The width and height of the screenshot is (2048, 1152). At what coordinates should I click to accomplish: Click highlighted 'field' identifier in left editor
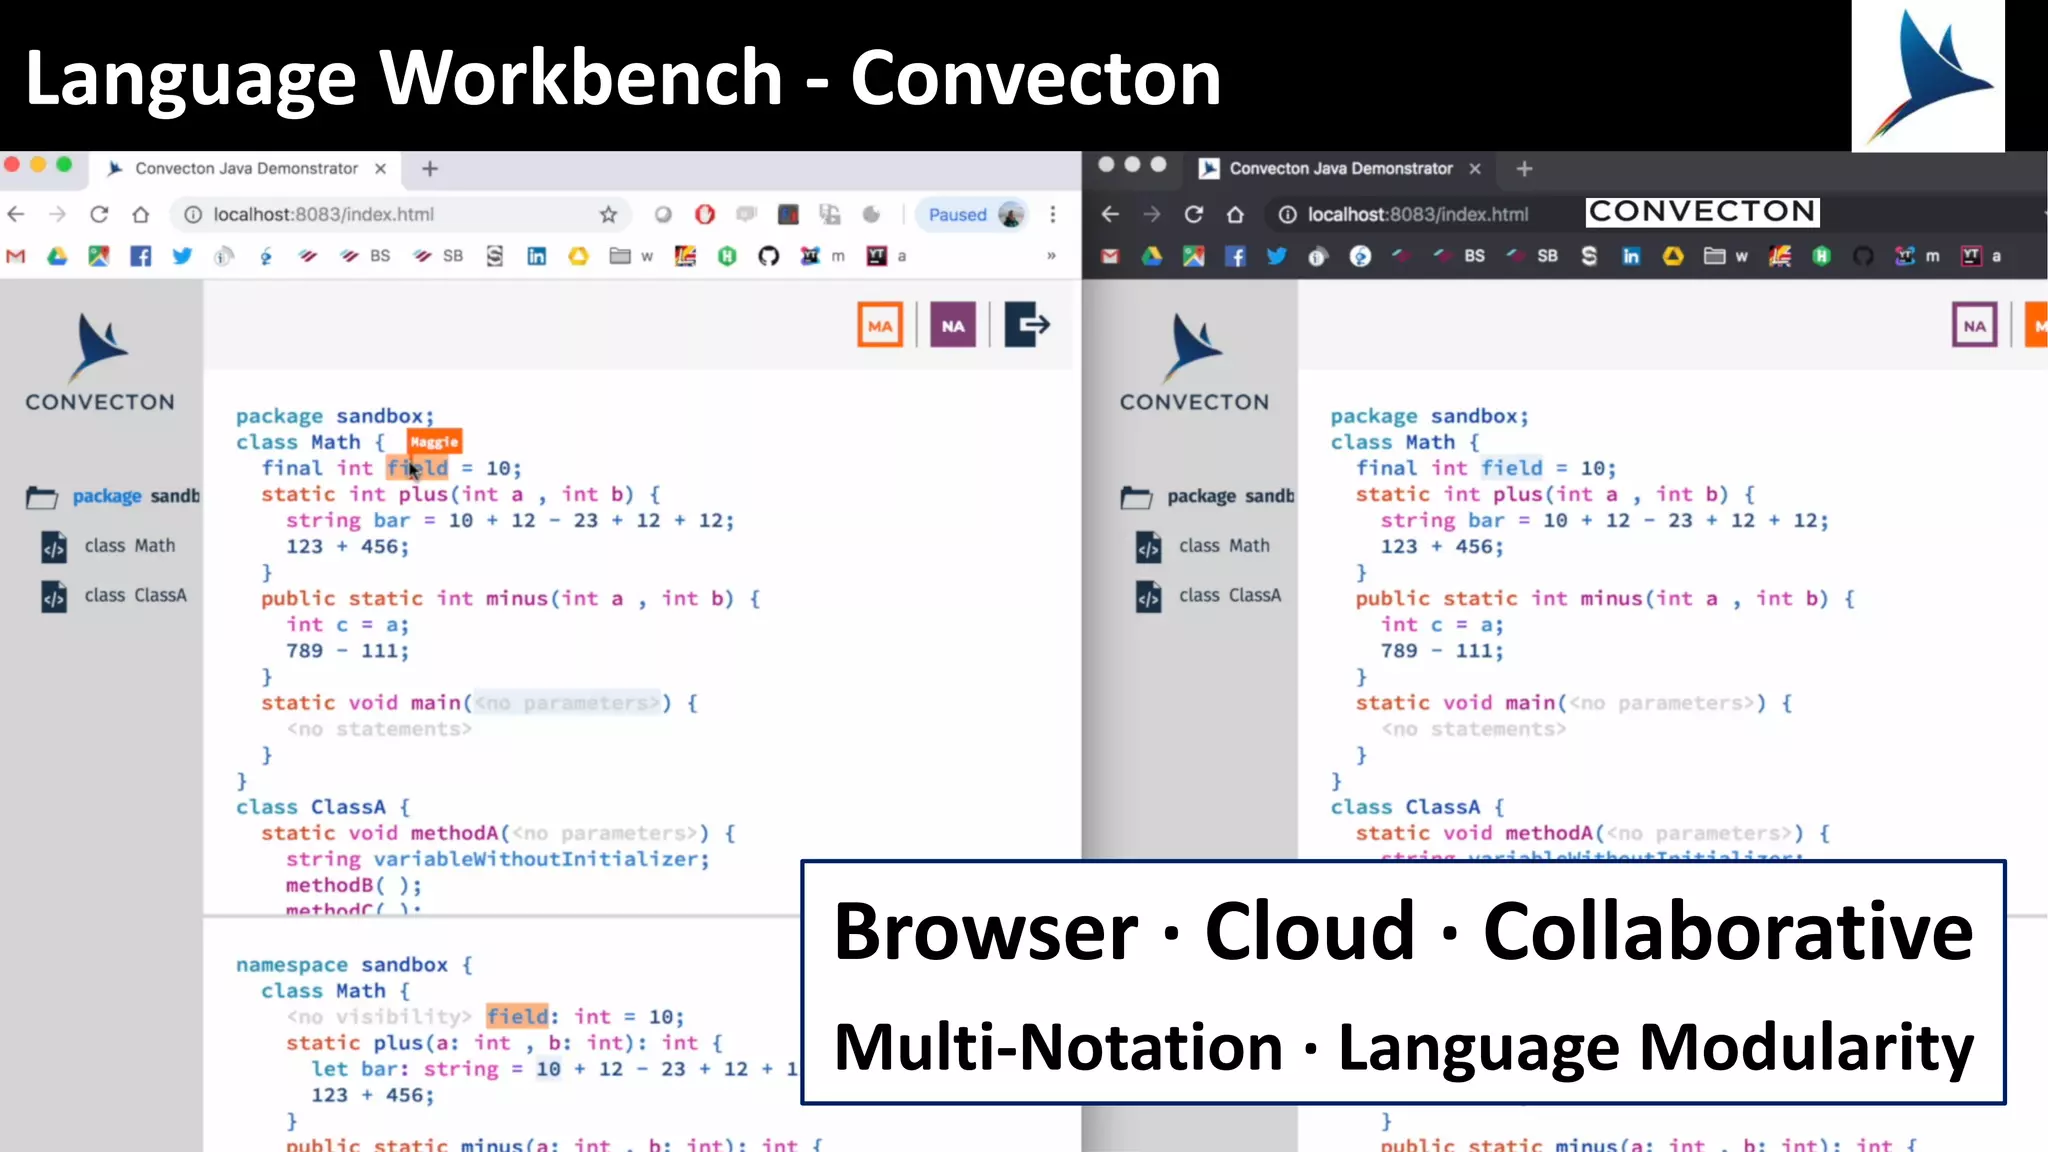click(418, 468)
